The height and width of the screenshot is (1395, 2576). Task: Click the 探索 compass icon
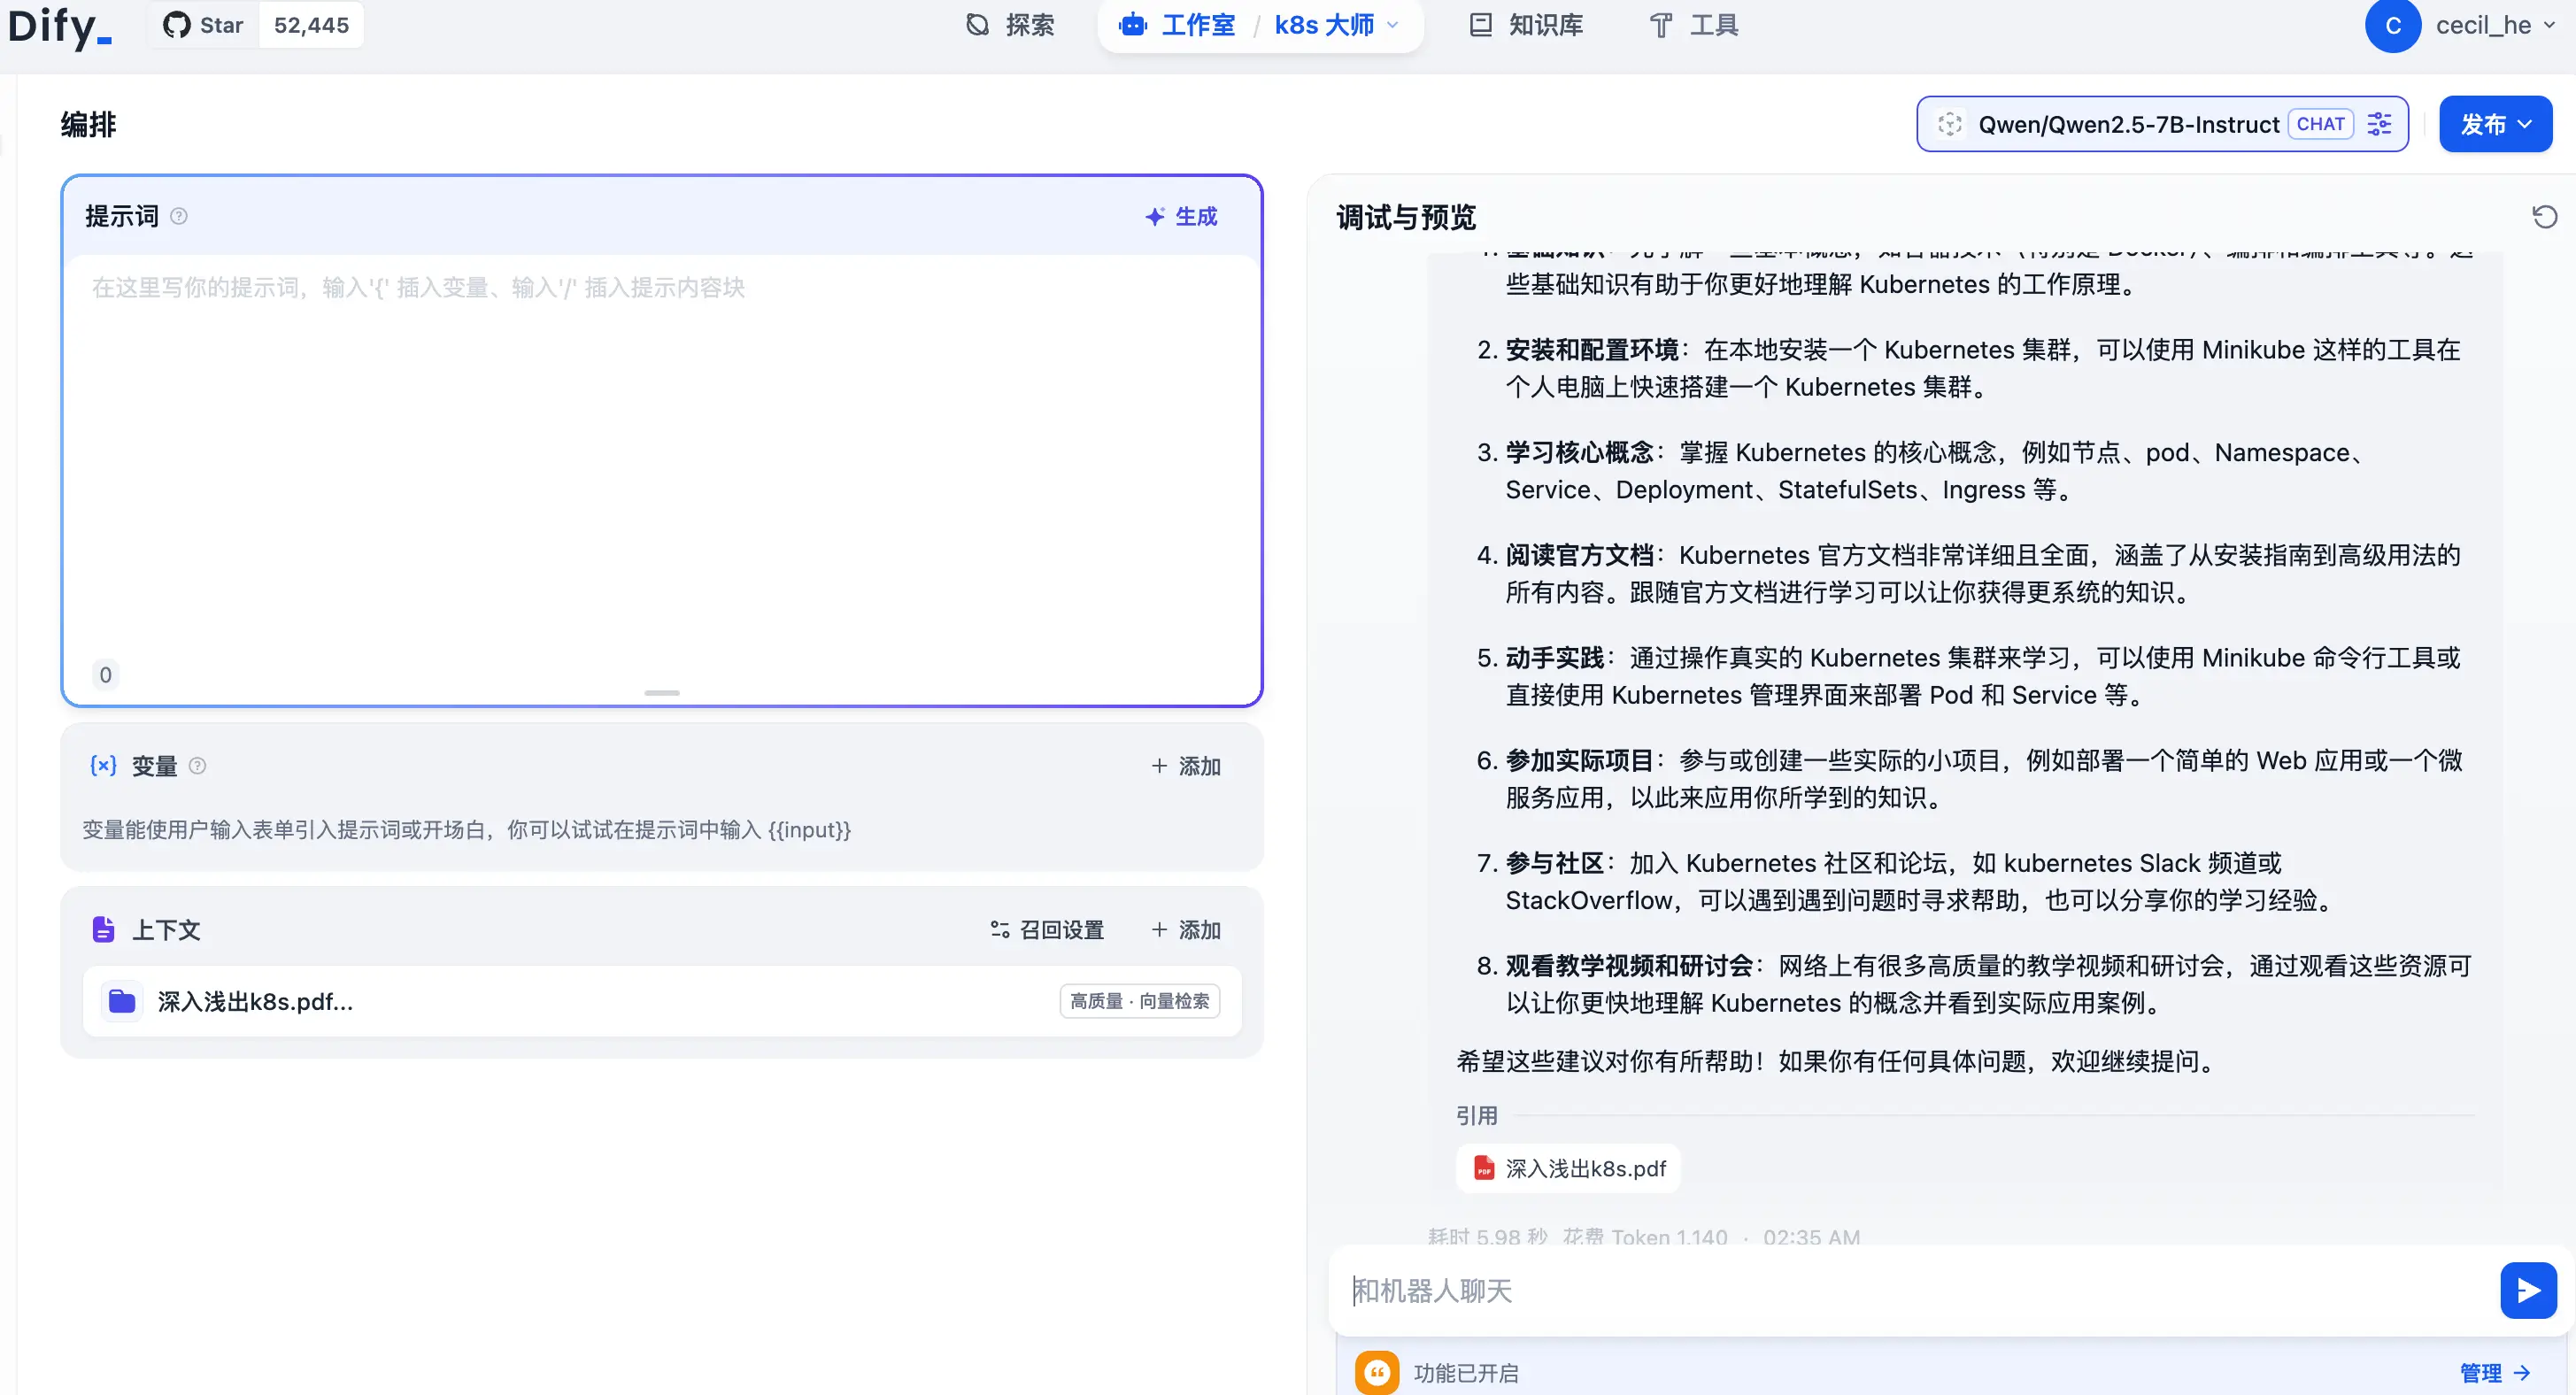[977, 25]
